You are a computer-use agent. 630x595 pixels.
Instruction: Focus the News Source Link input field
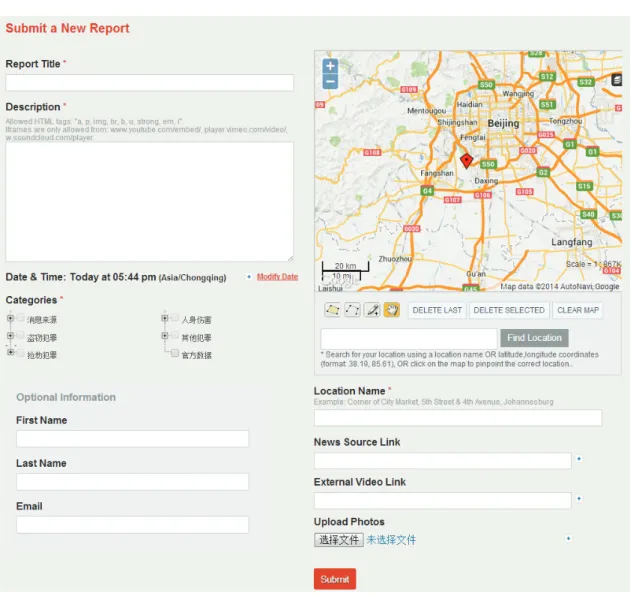(x=442, y=461)
